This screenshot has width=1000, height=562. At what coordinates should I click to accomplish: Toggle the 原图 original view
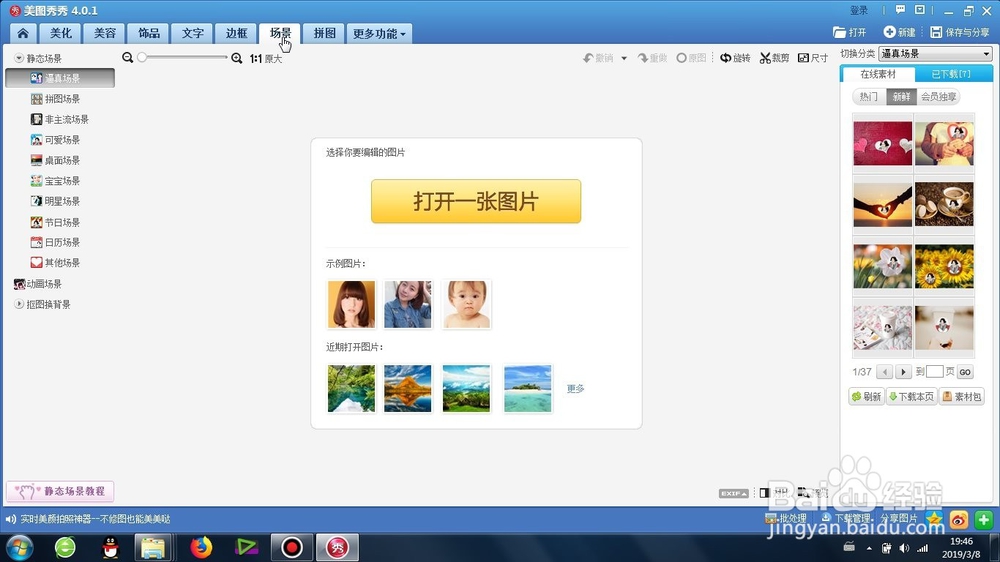(691, 58)
